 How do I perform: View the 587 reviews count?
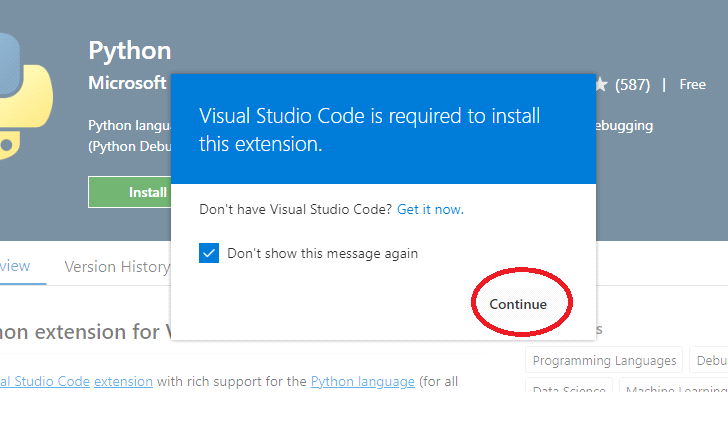632,85
